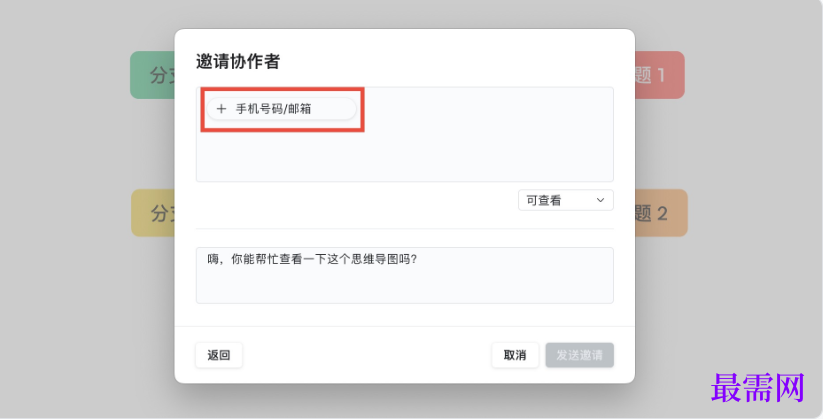823x419 pixels.
Task: Click the plus icon for adding a collaborator
Action: 221,108
